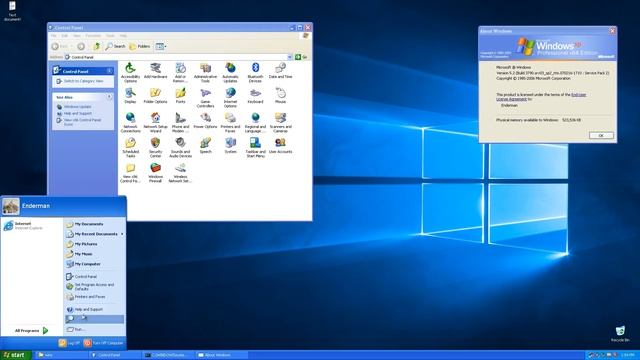Open the Mouse applet
The height and width of the screenshot is (360, 640).
coord(280,96)
